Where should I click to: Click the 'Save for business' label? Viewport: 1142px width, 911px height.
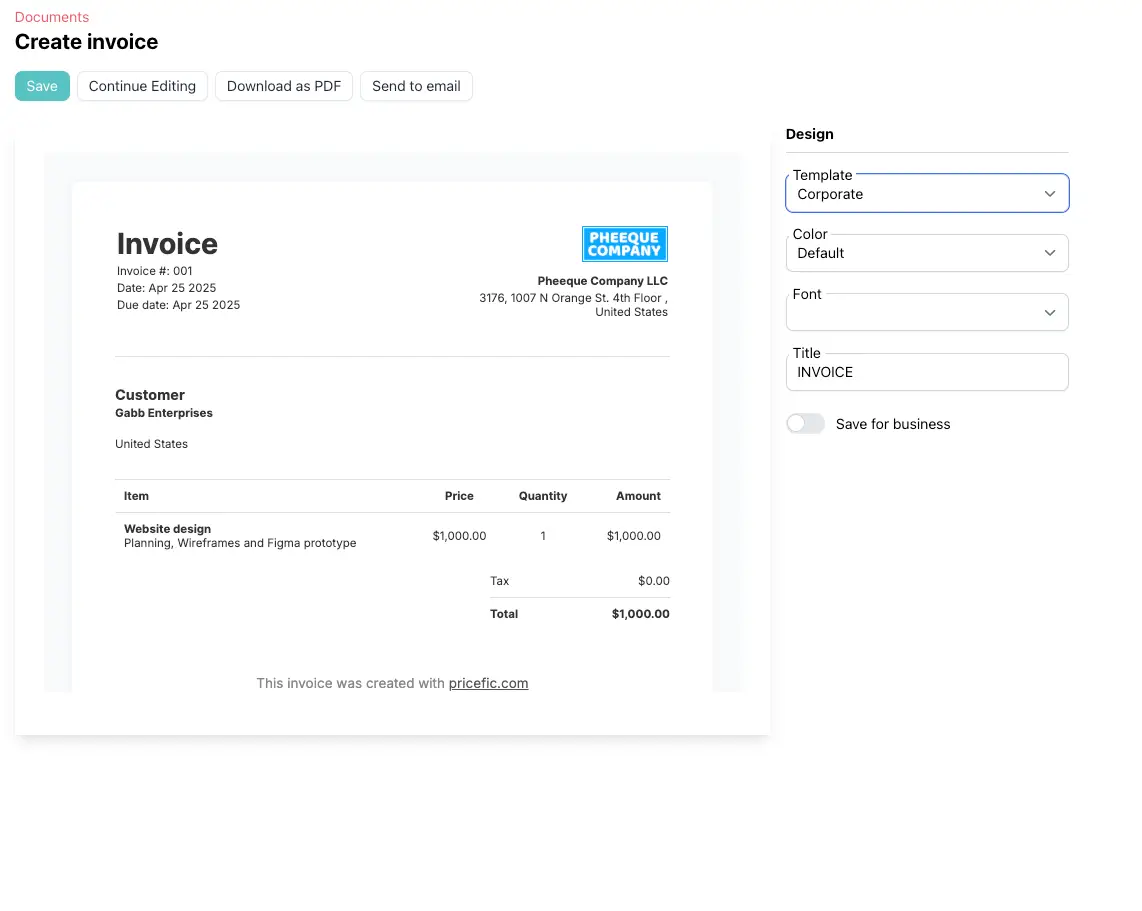(x=893, y=424)
